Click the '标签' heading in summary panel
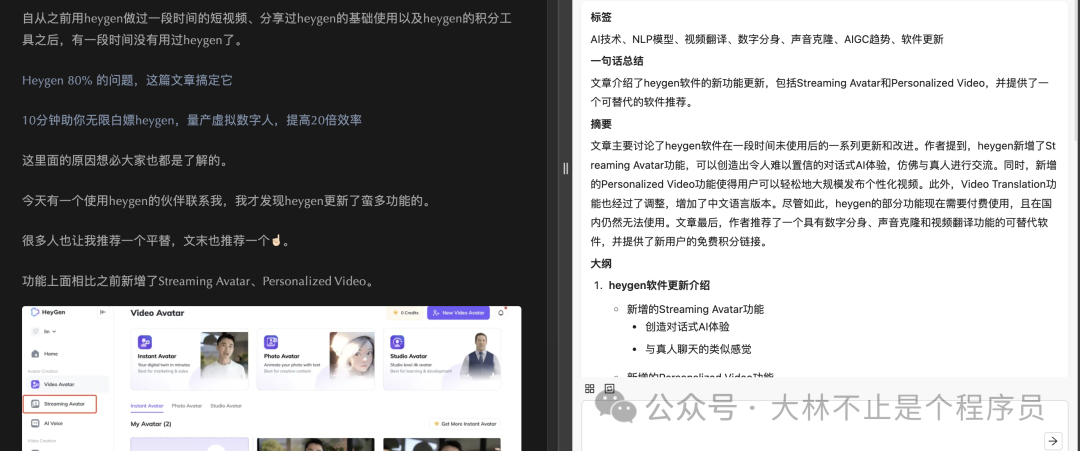1080x451 pixels. tap(601, 17)
